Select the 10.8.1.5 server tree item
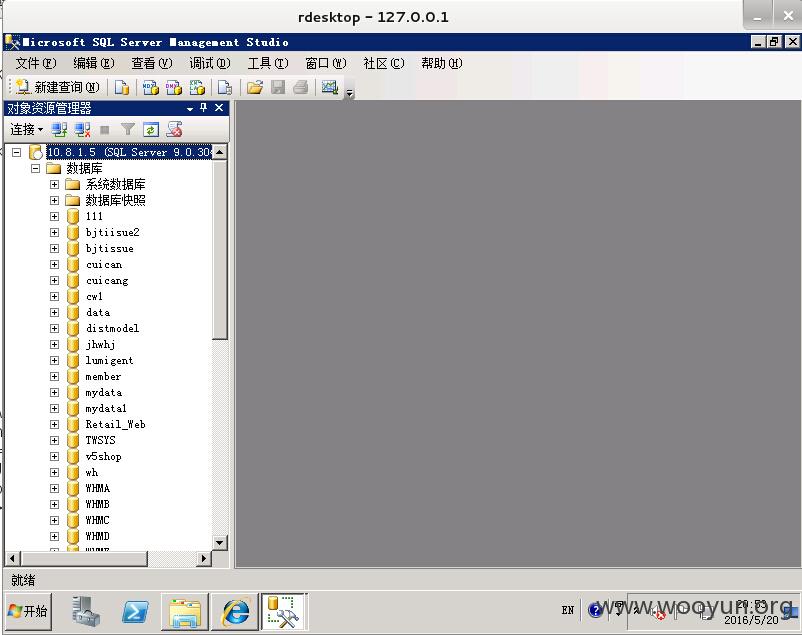Screen dimensions: 802x635 [x=129, y=152]
